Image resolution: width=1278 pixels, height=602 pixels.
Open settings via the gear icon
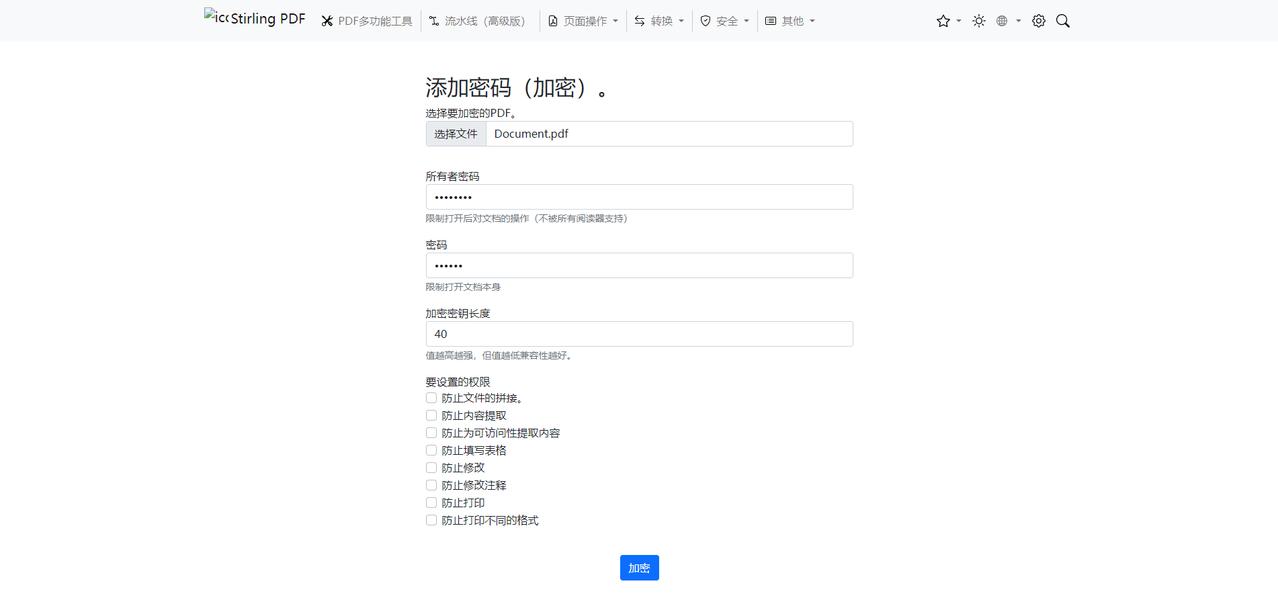click(x=1038, y=21)
